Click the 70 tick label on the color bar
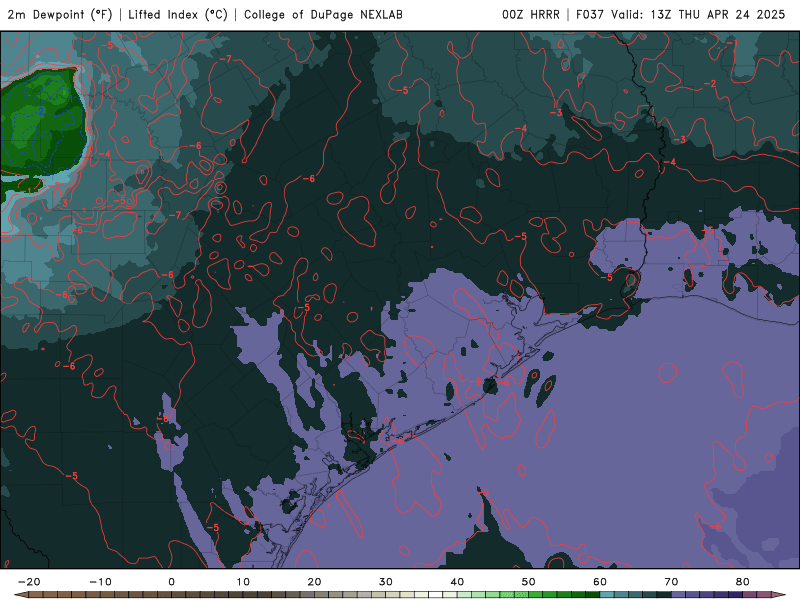This screenshot has width=800, height=600. 671,582
